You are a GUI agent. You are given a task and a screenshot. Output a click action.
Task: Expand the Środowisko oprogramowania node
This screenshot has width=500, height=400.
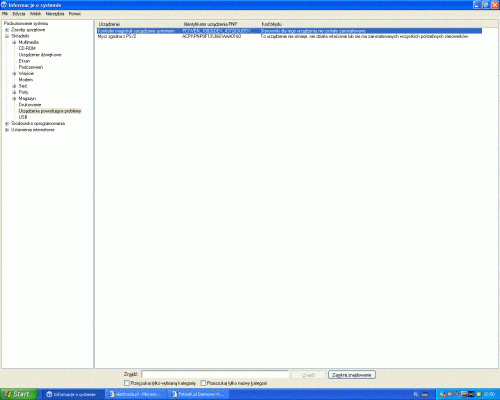(7, 124)
